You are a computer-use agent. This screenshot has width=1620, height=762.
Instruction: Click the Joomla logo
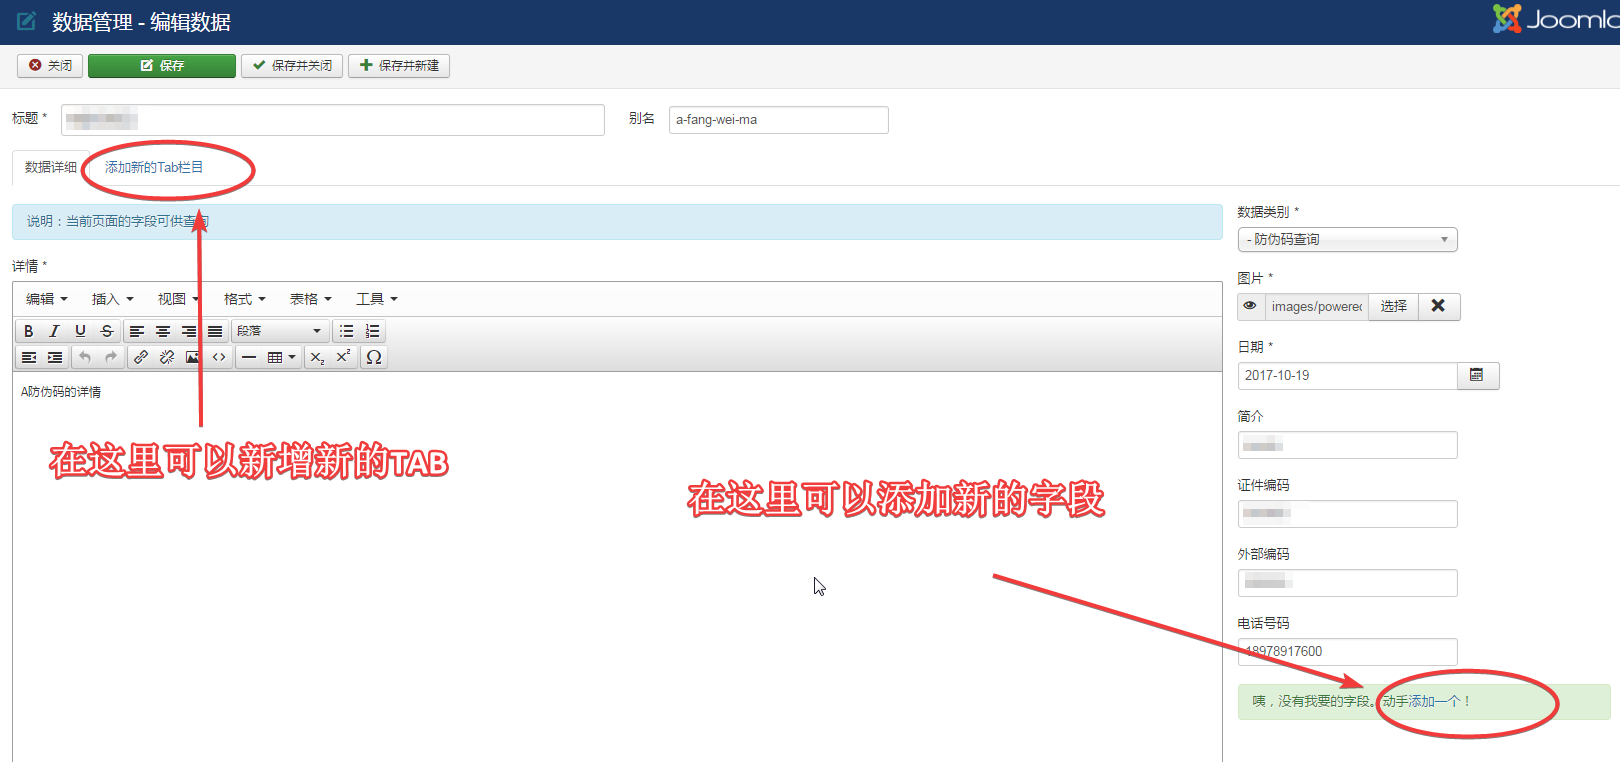pyautogui.click(x=1555, y=19)
